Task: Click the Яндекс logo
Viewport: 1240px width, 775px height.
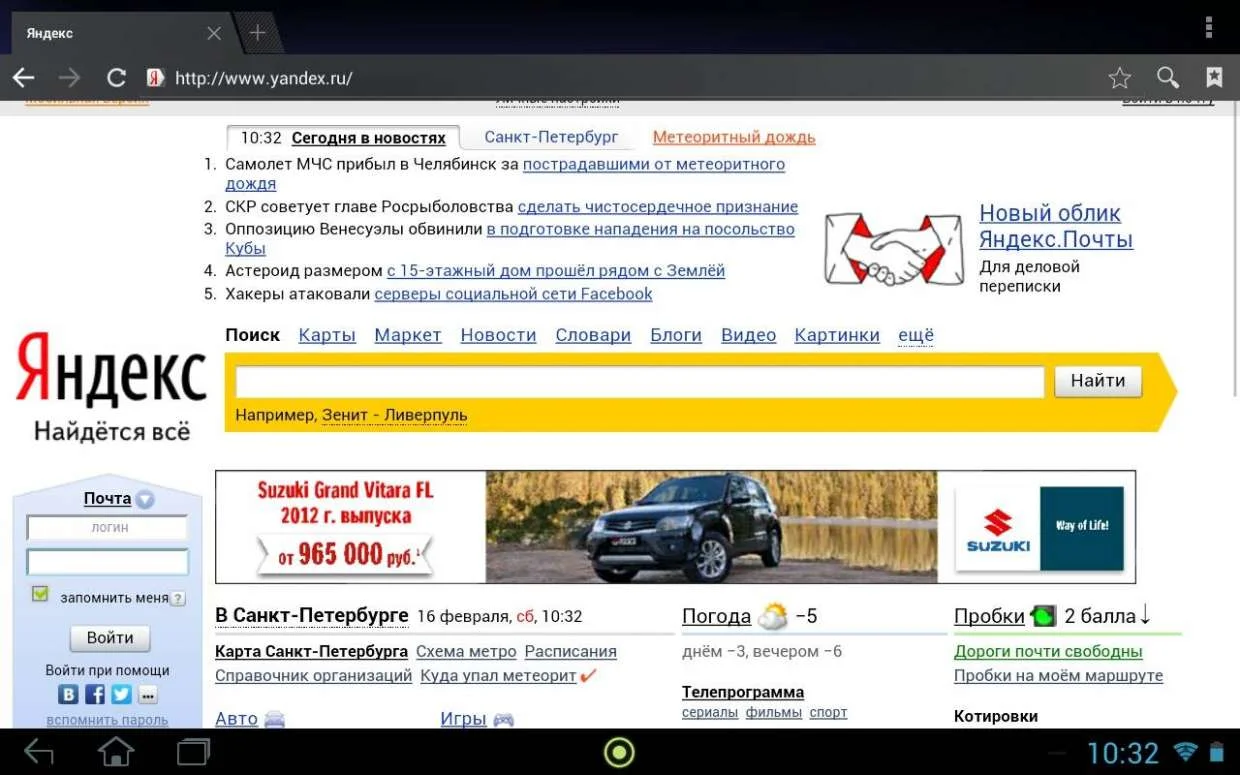Action: (x=111, y=371)
